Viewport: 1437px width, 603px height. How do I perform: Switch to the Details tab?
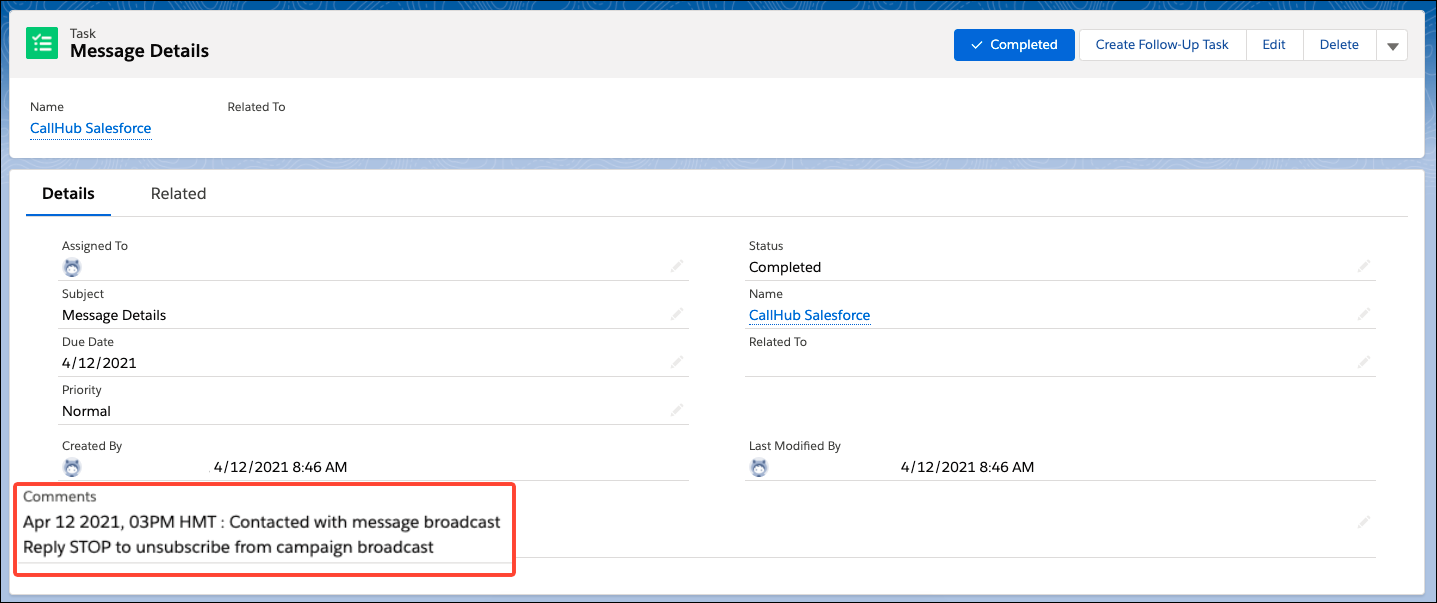(68, 194)
